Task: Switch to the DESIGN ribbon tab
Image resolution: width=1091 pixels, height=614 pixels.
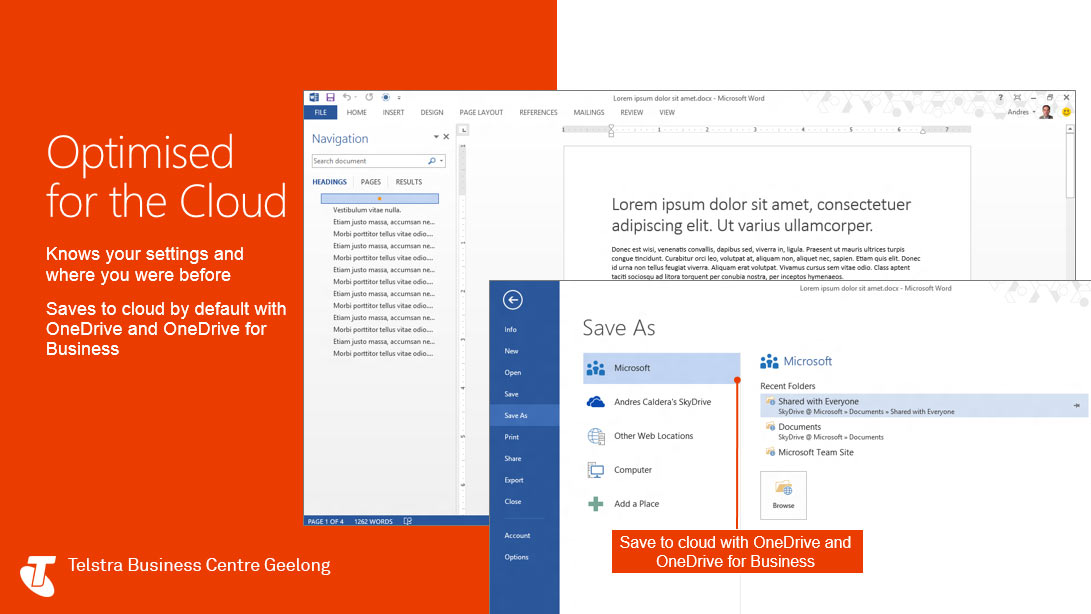Action: [431, 112]
